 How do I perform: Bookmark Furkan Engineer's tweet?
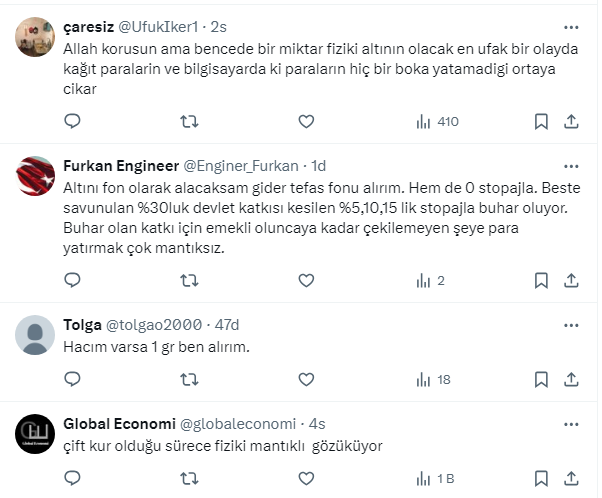(x=541, y=281)
